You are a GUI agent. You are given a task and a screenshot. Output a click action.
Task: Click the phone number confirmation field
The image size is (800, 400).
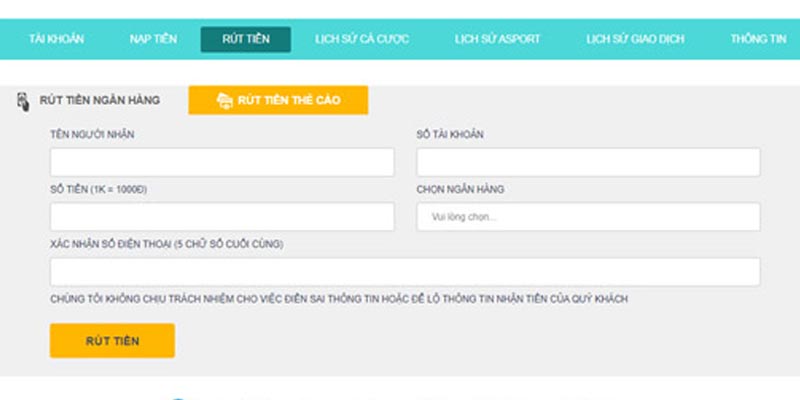coord(405,272)
